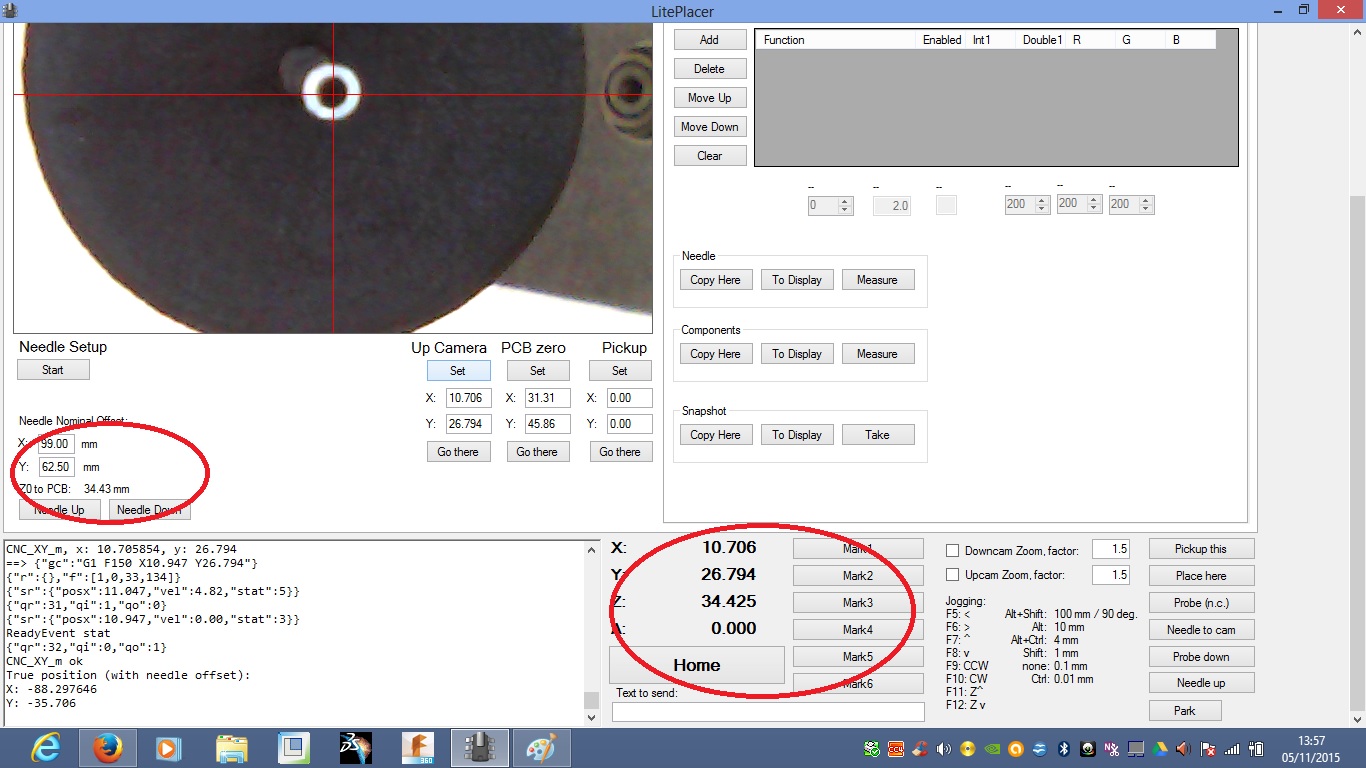The image size is (1366, 768).
Task: Click the PCB zero Y field 45.86
Action: click(548, 424)
